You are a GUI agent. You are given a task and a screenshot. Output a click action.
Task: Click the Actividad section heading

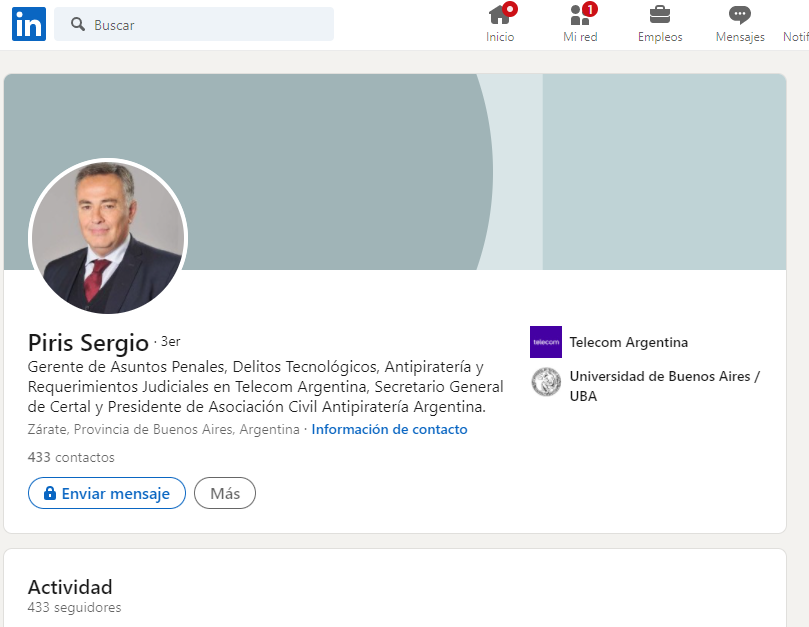tap(70, 587)
